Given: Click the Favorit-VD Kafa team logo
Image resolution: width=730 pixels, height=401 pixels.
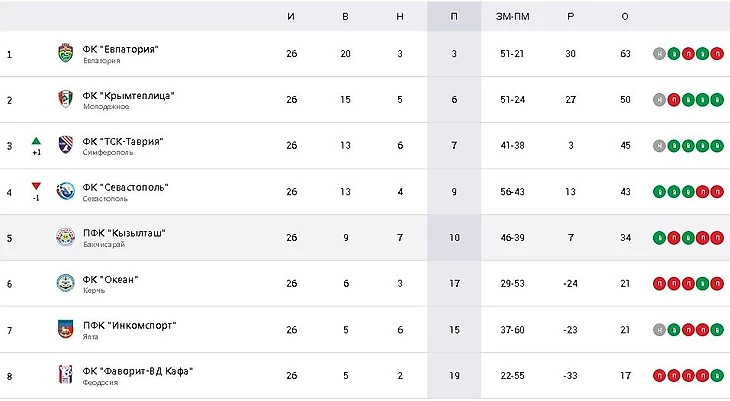Looking at the screenshot, I should 65,376.
